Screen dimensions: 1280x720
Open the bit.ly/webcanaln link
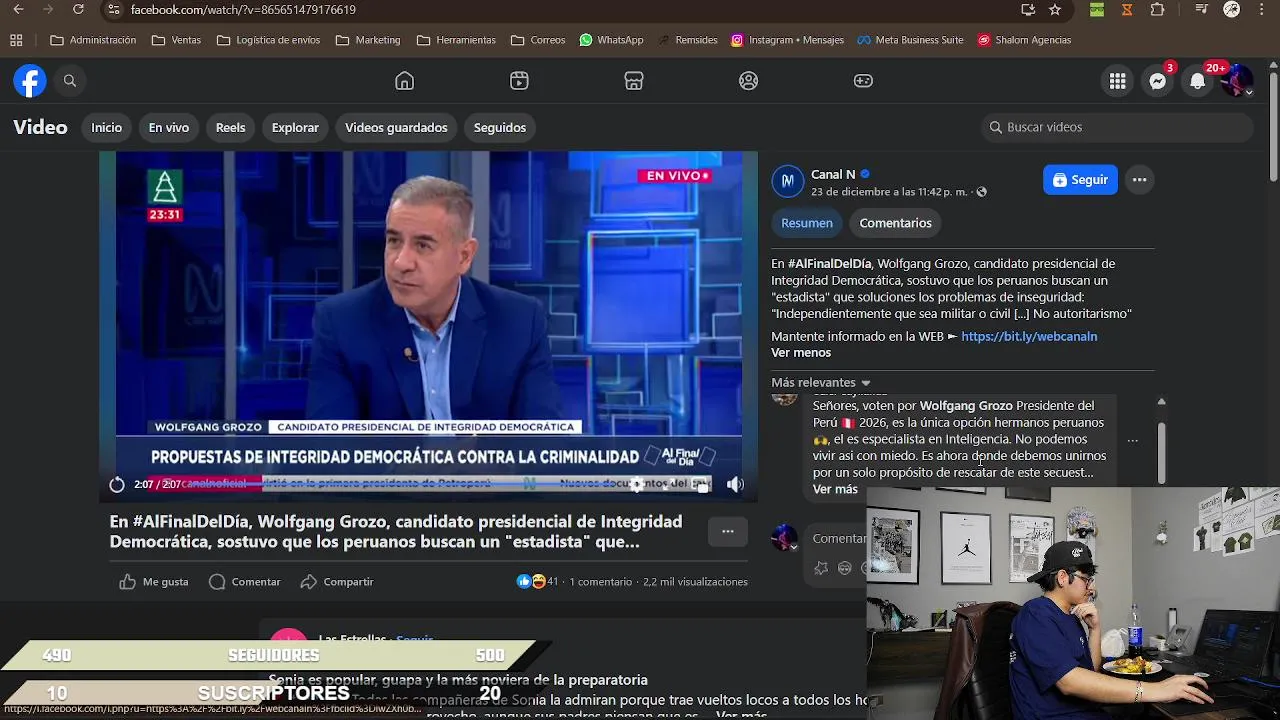click(x=1029, y=337)
